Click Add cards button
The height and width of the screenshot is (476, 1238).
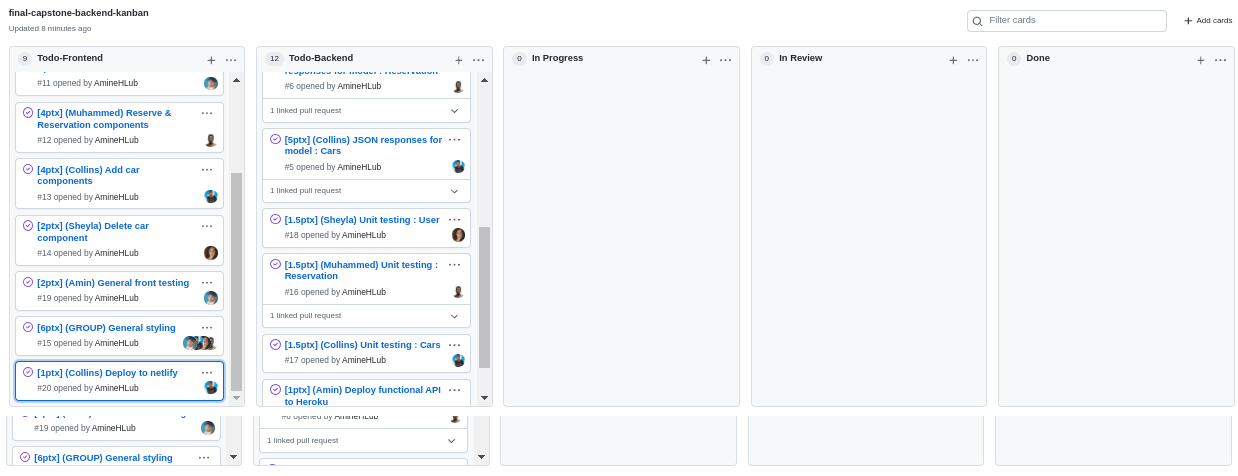pyautogui.click(x=1208, y=21)
